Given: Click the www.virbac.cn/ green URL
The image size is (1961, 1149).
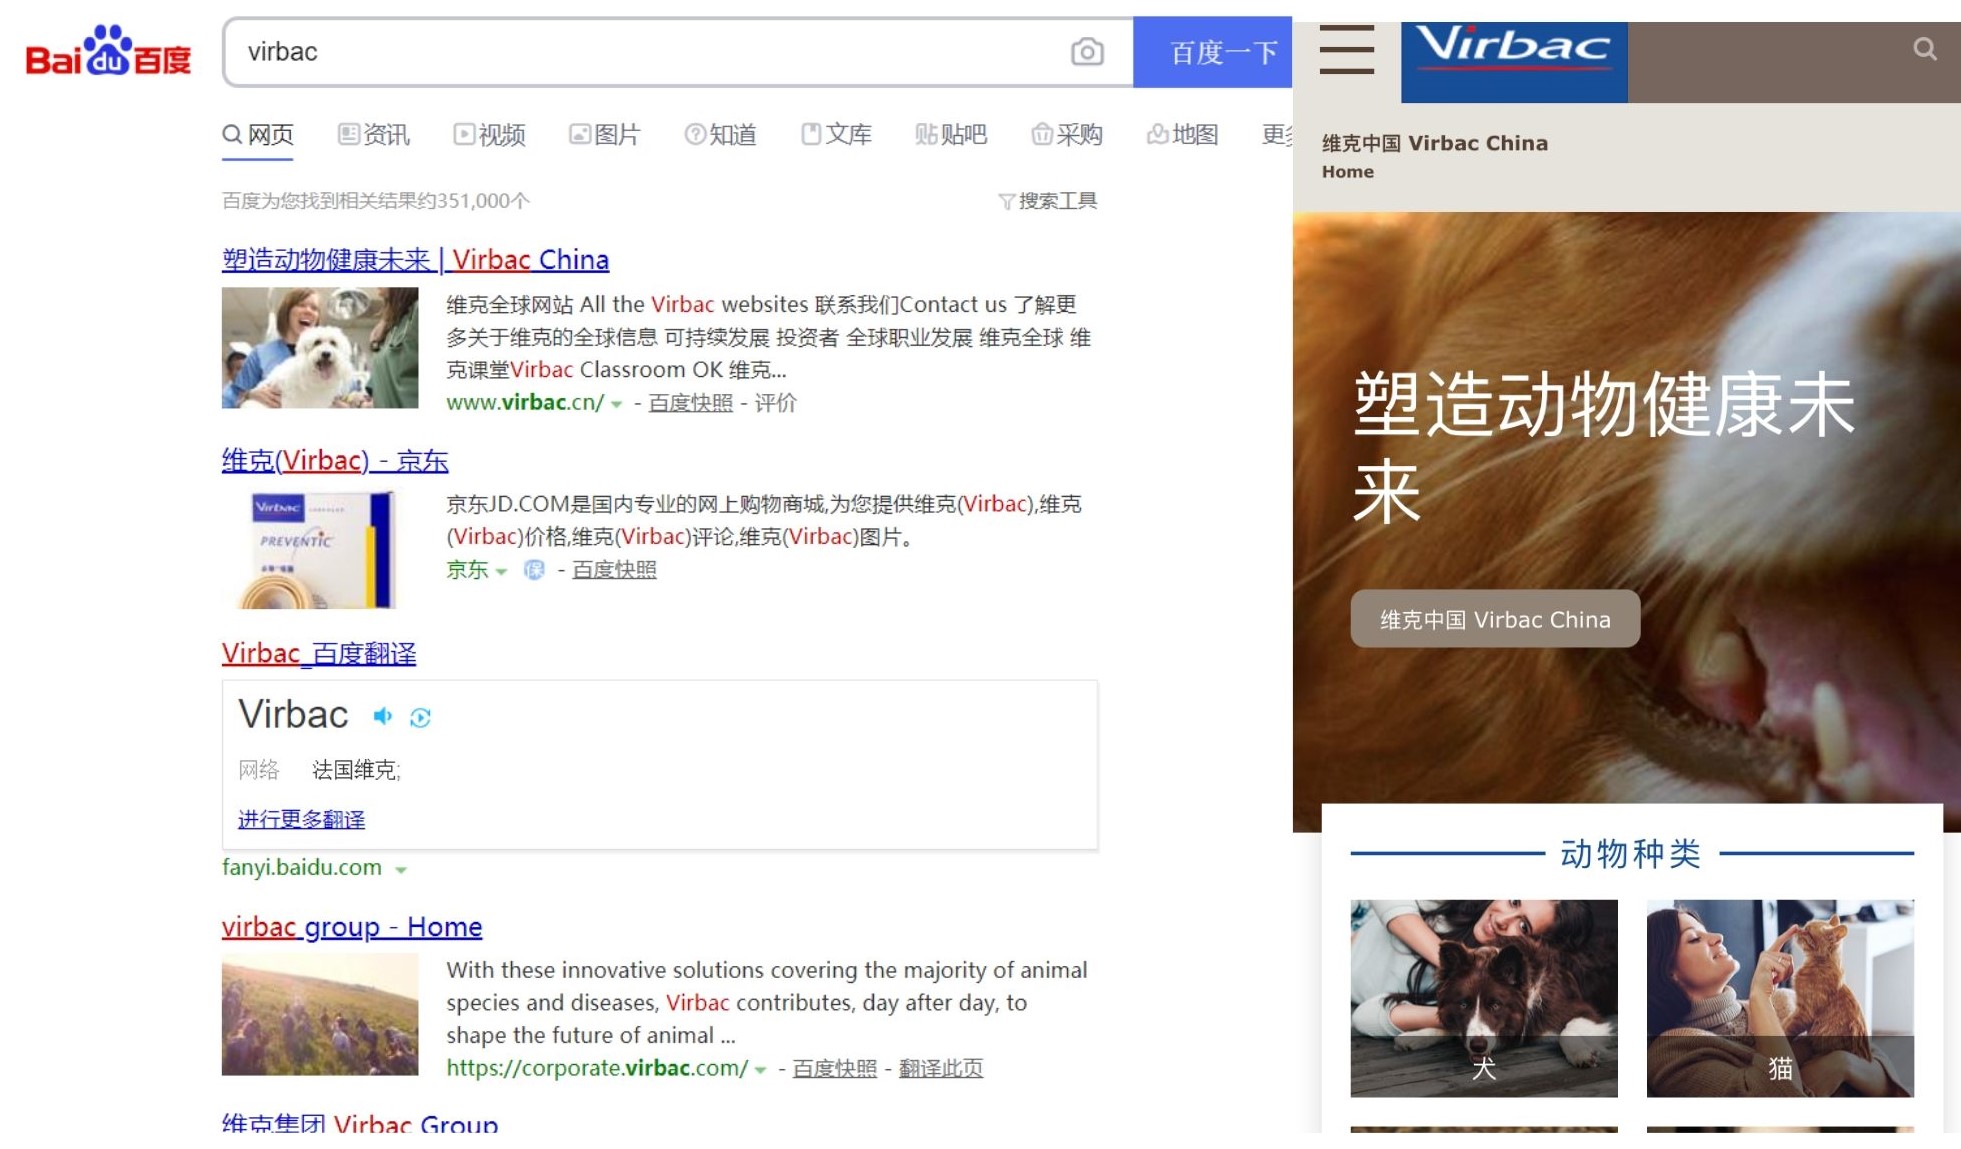Looking at the screenshot, I should coord(525,403).
